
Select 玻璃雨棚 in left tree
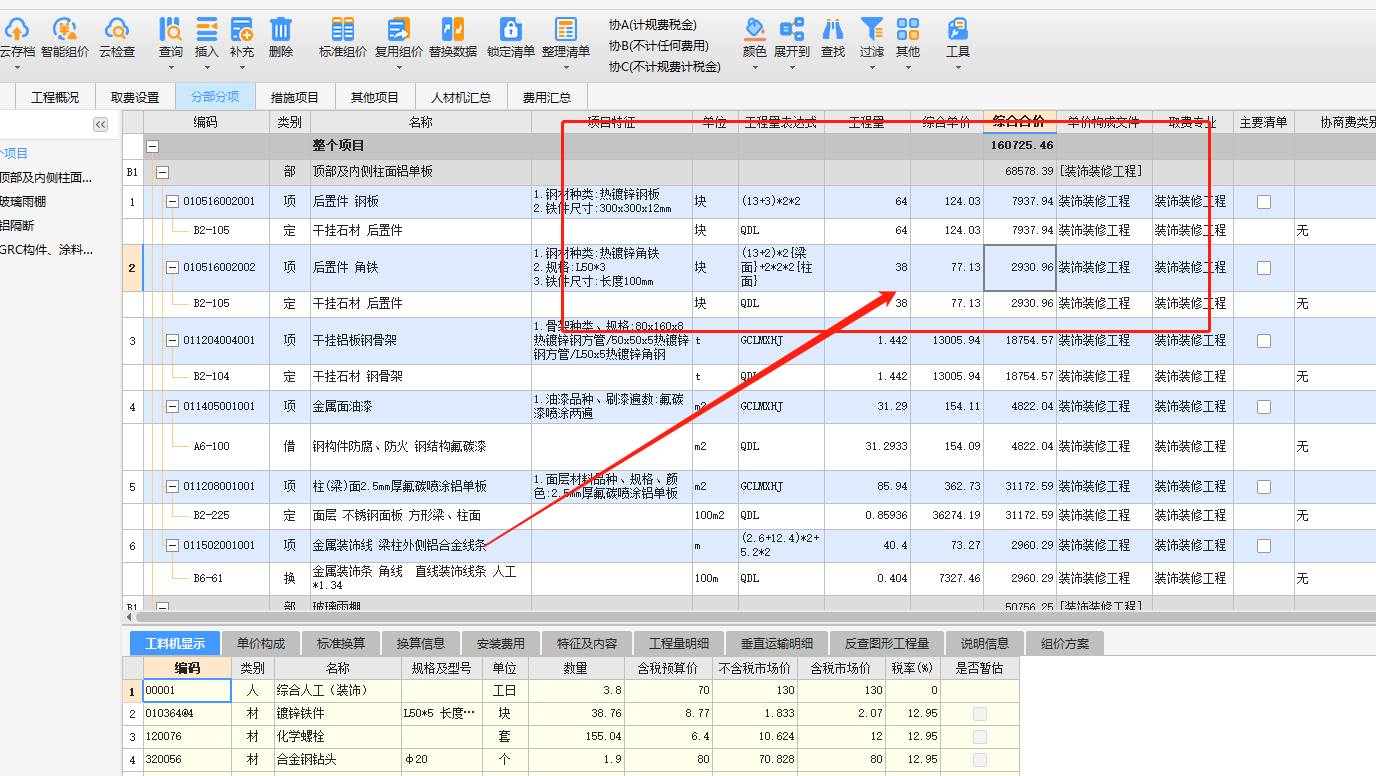(22, 202)
